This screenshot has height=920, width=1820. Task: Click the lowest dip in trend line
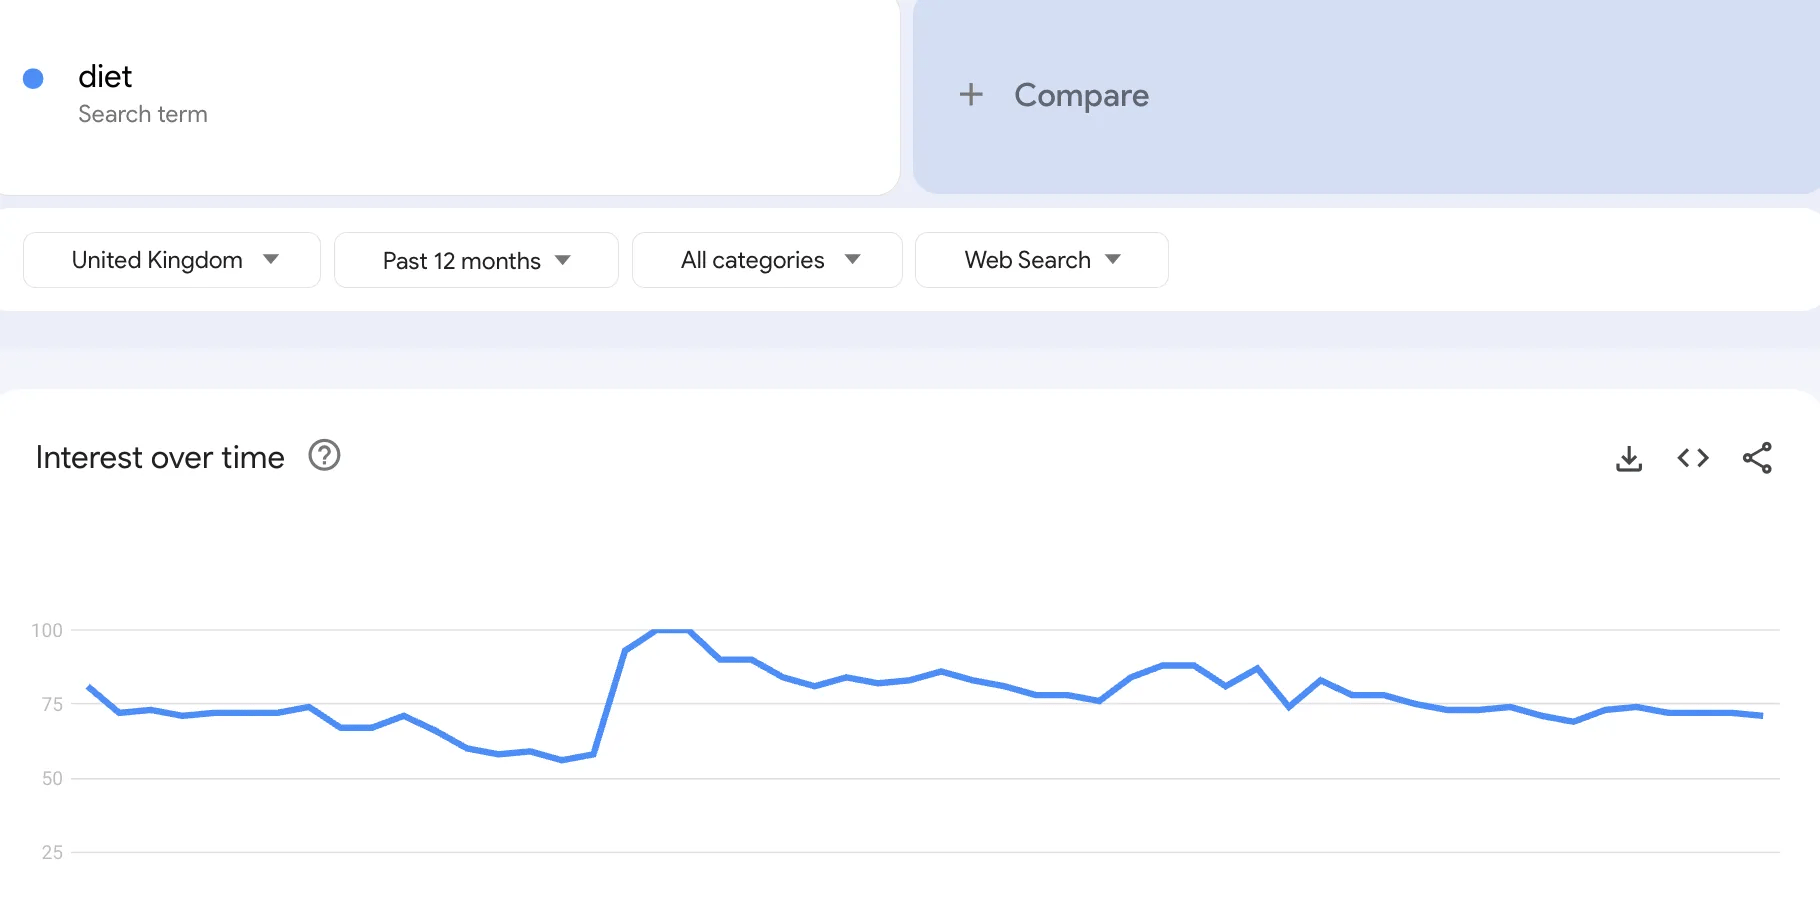click(x=563, y=760)
